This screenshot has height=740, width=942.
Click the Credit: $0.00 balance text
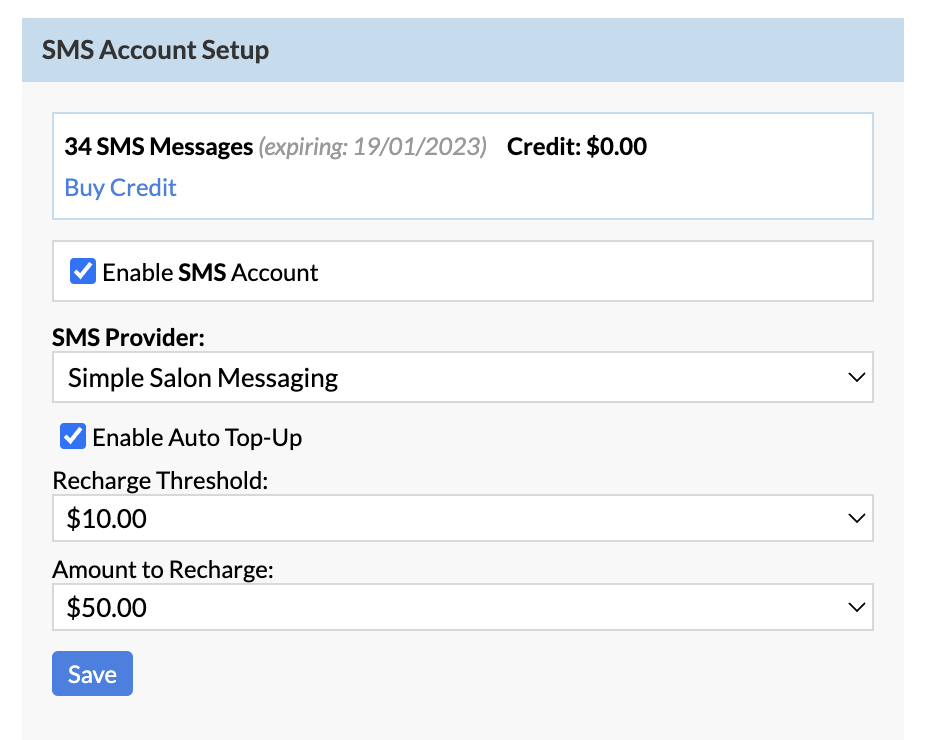[x=576, y=146]
